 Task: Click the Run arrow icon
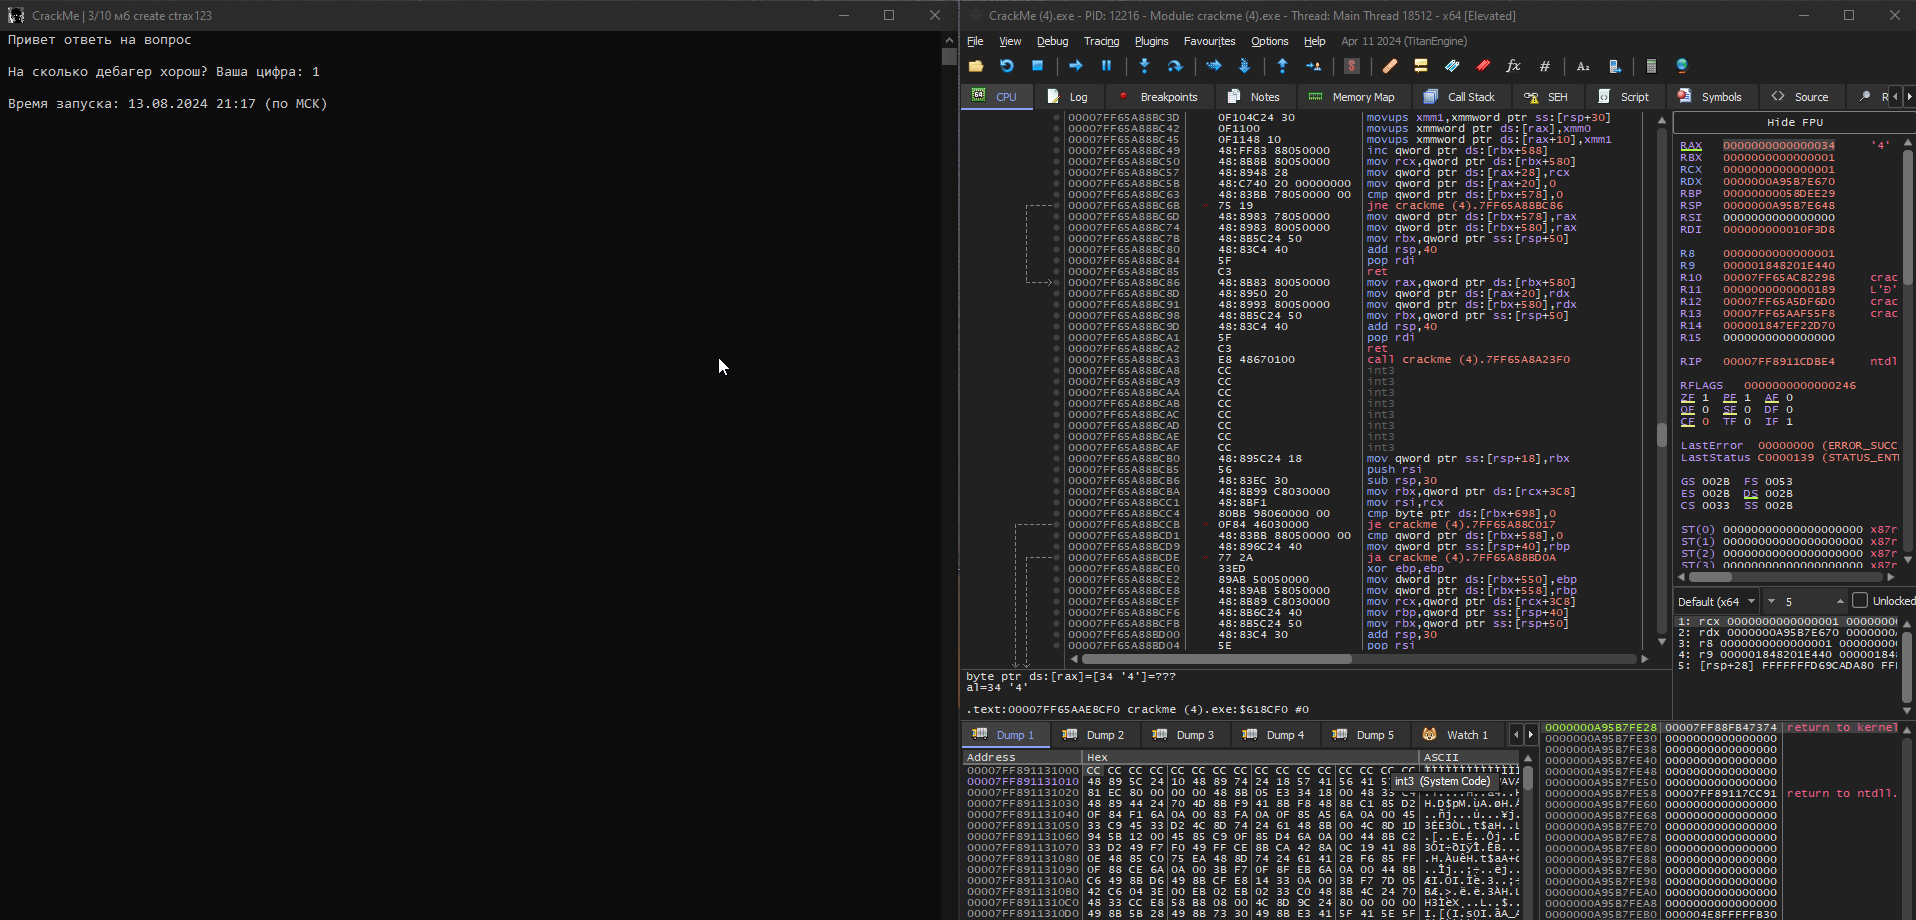click(1076, 66)
